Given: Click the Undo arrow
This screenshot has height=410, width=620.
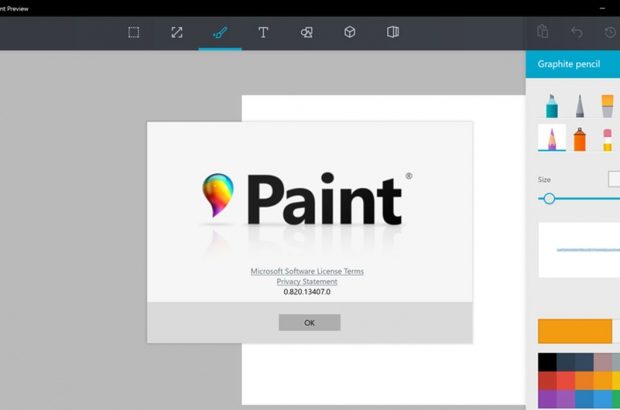Looking at the screenshot, I should click(x=577, y=32).
